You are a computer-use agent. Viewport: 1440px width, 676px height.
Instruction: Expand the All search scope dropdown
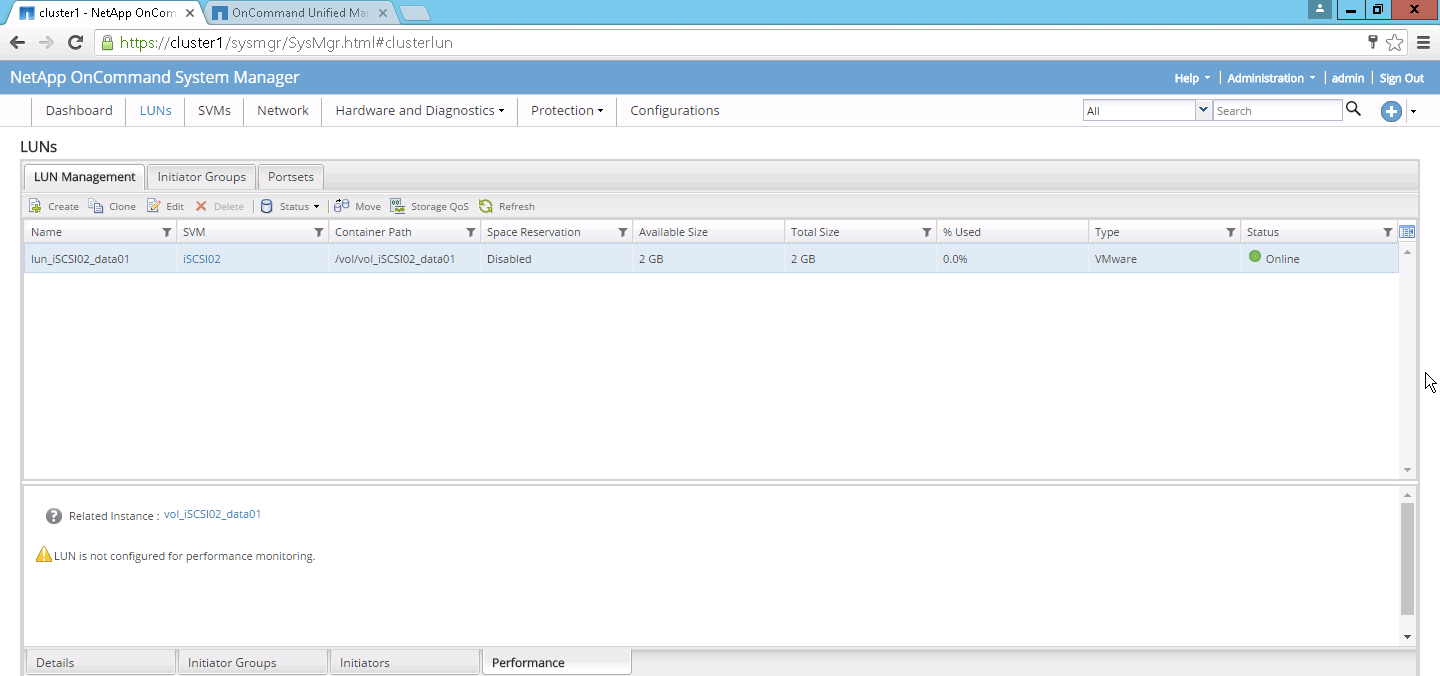[1203, 110]
